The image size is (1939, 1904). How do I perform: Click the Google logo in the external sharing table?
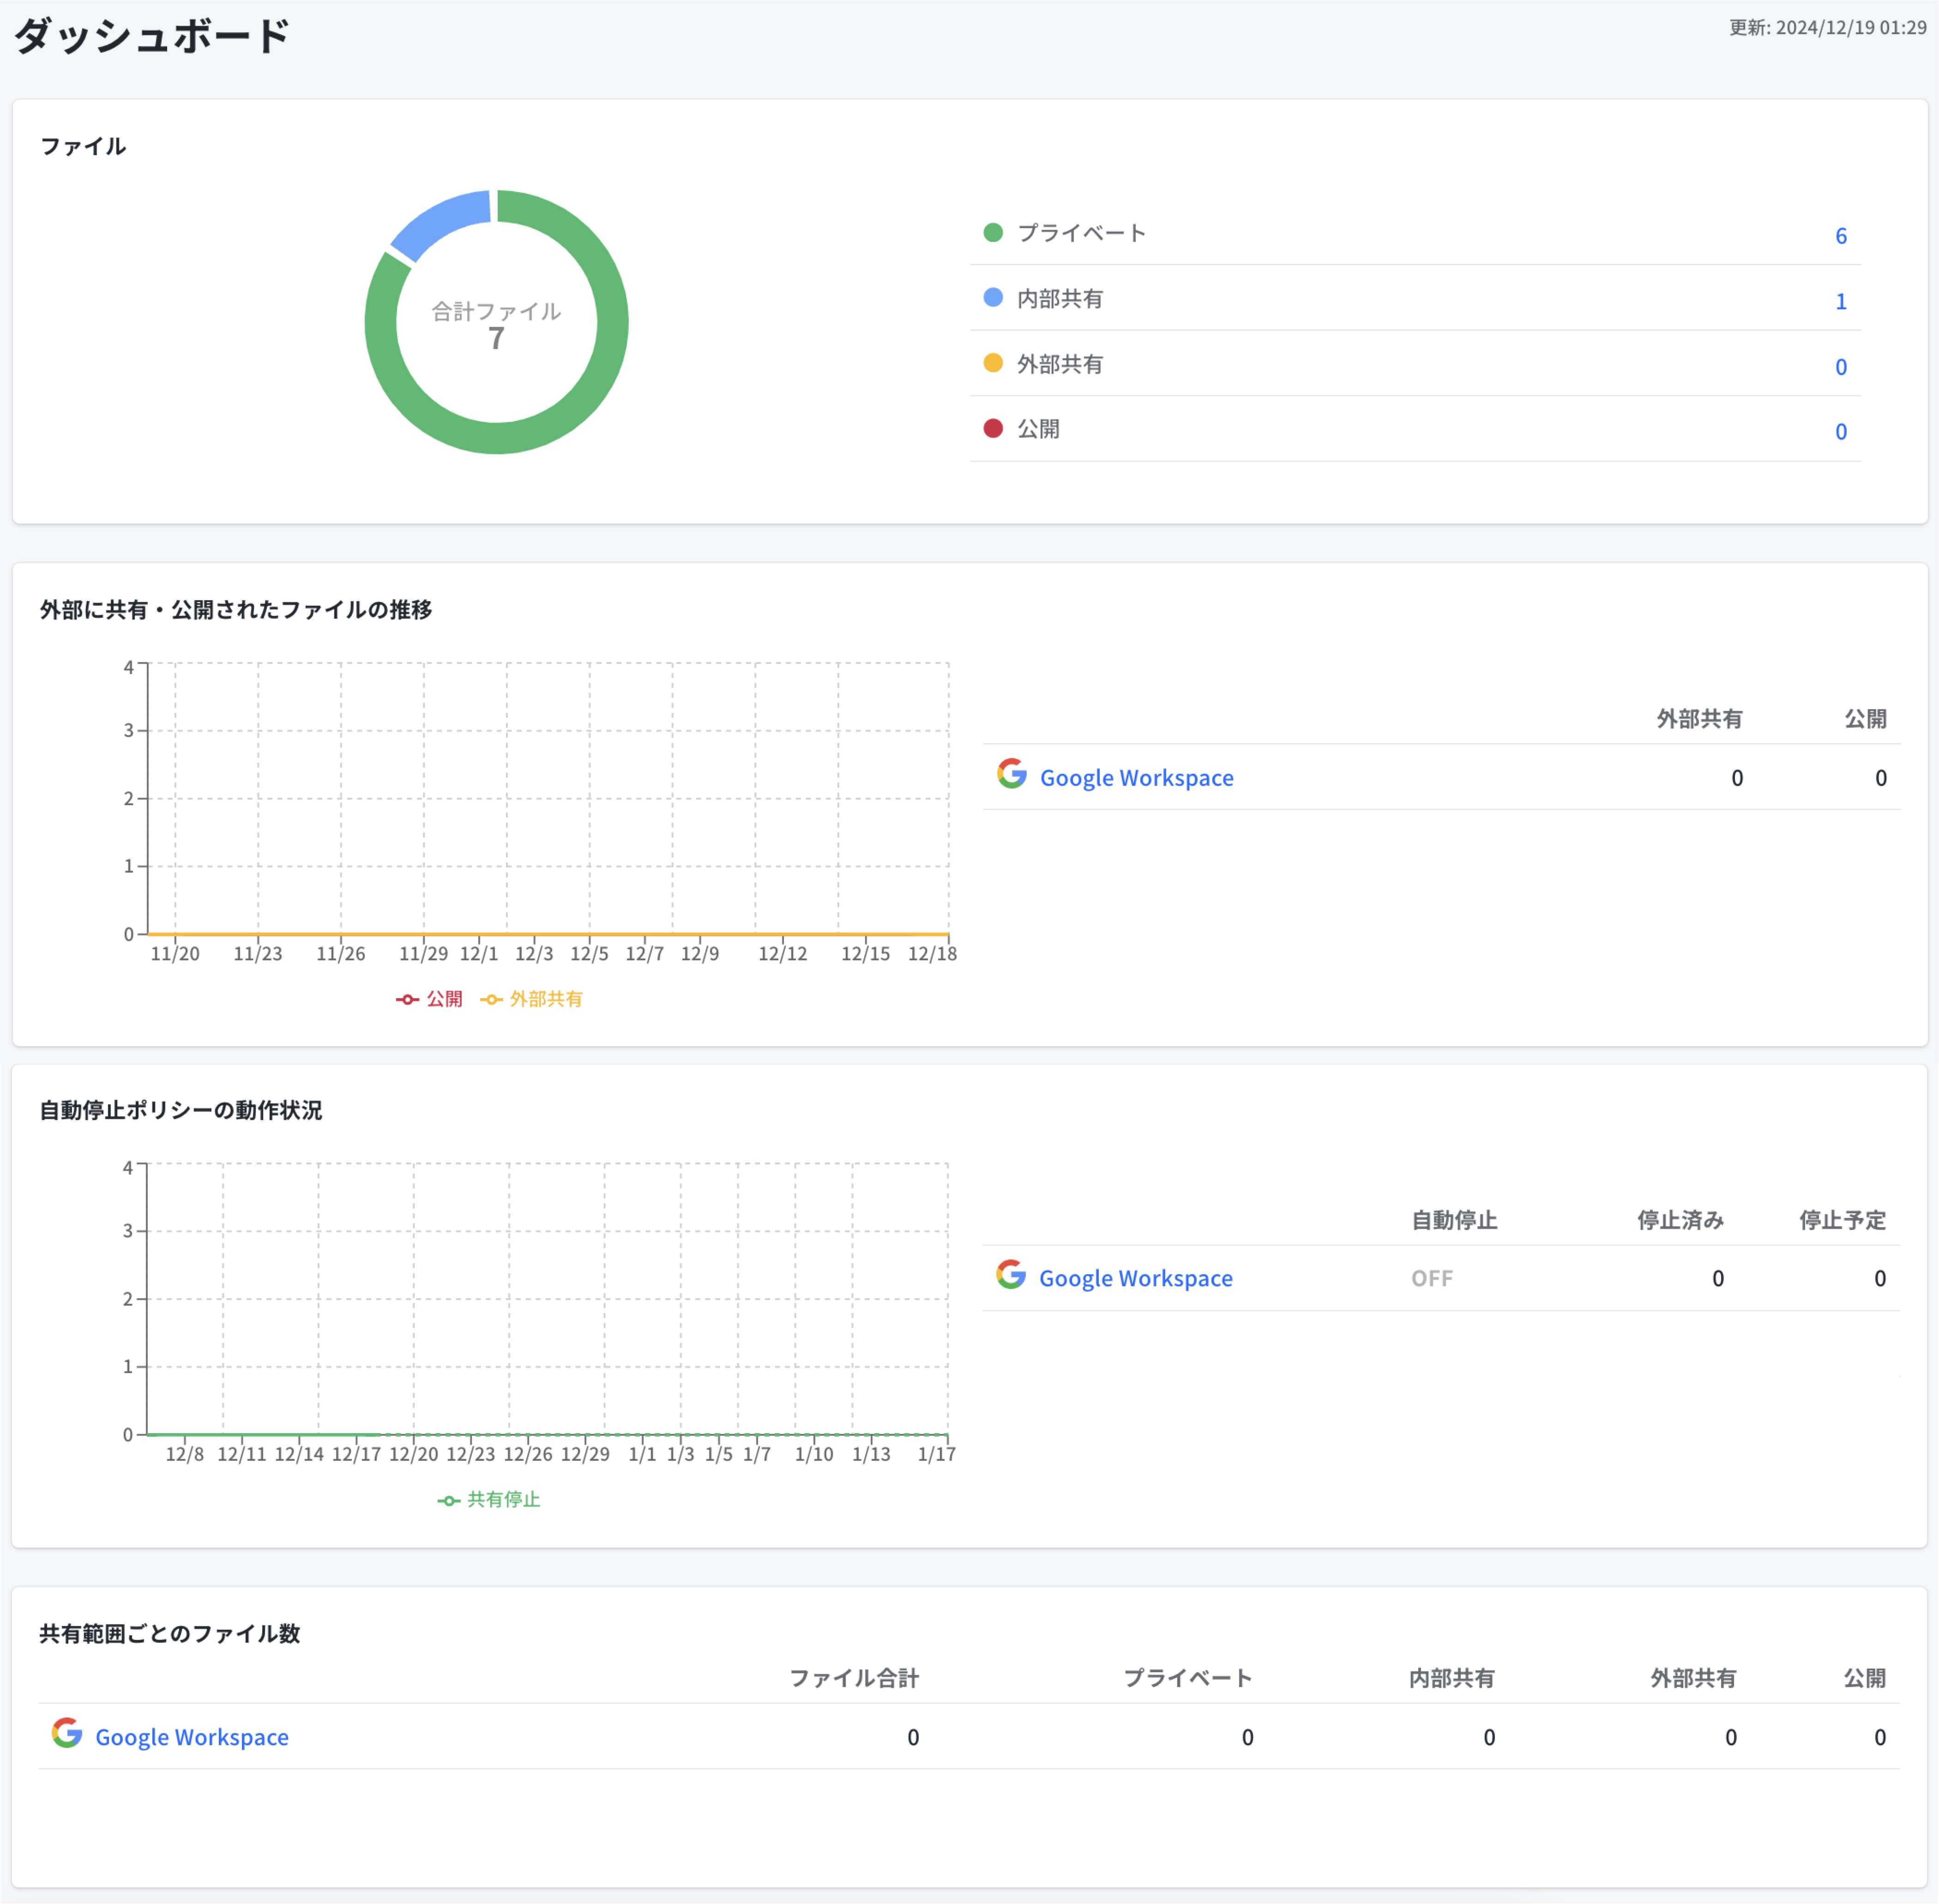coord(1011,773)
